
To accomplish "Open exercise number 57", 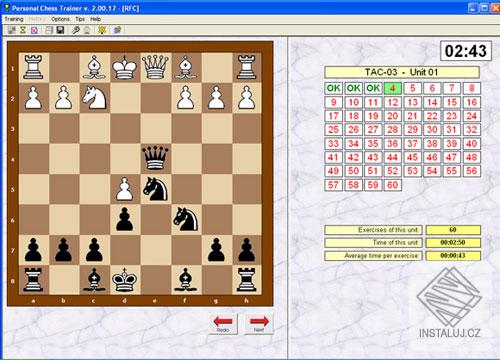I will tap(334, 185).
